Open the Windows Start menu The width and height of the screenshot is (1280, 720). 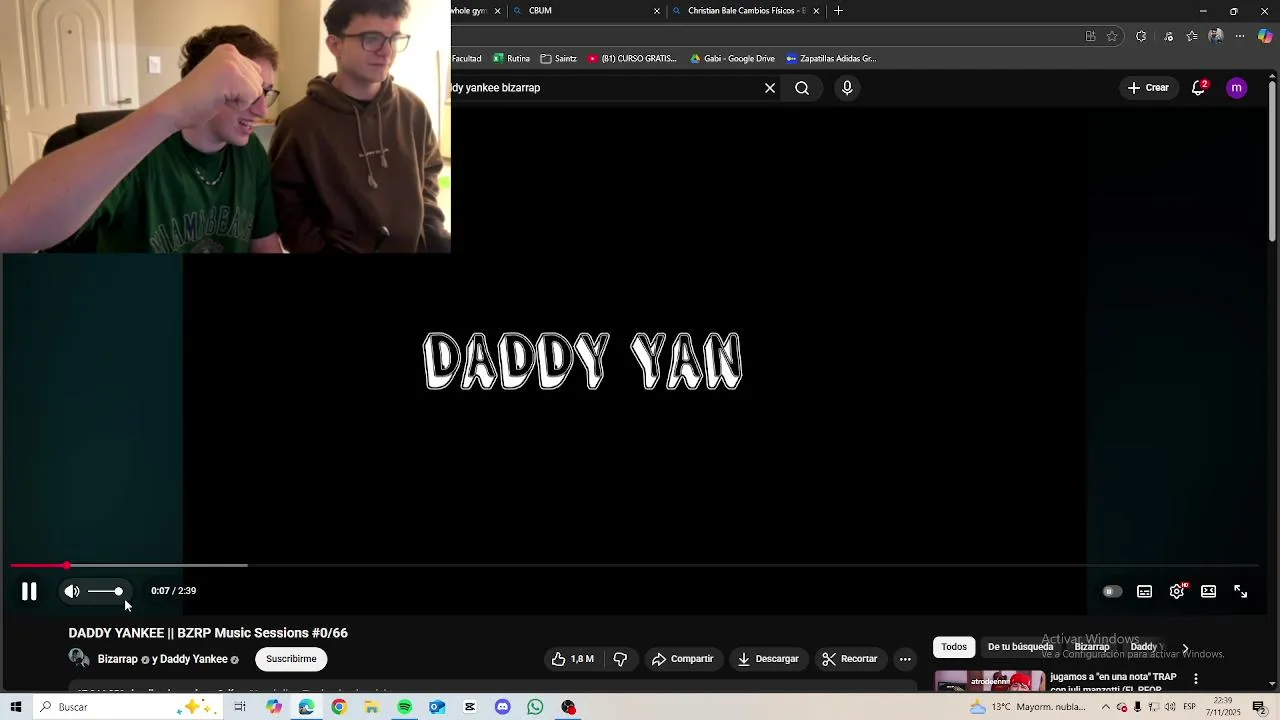pos(16,707)
